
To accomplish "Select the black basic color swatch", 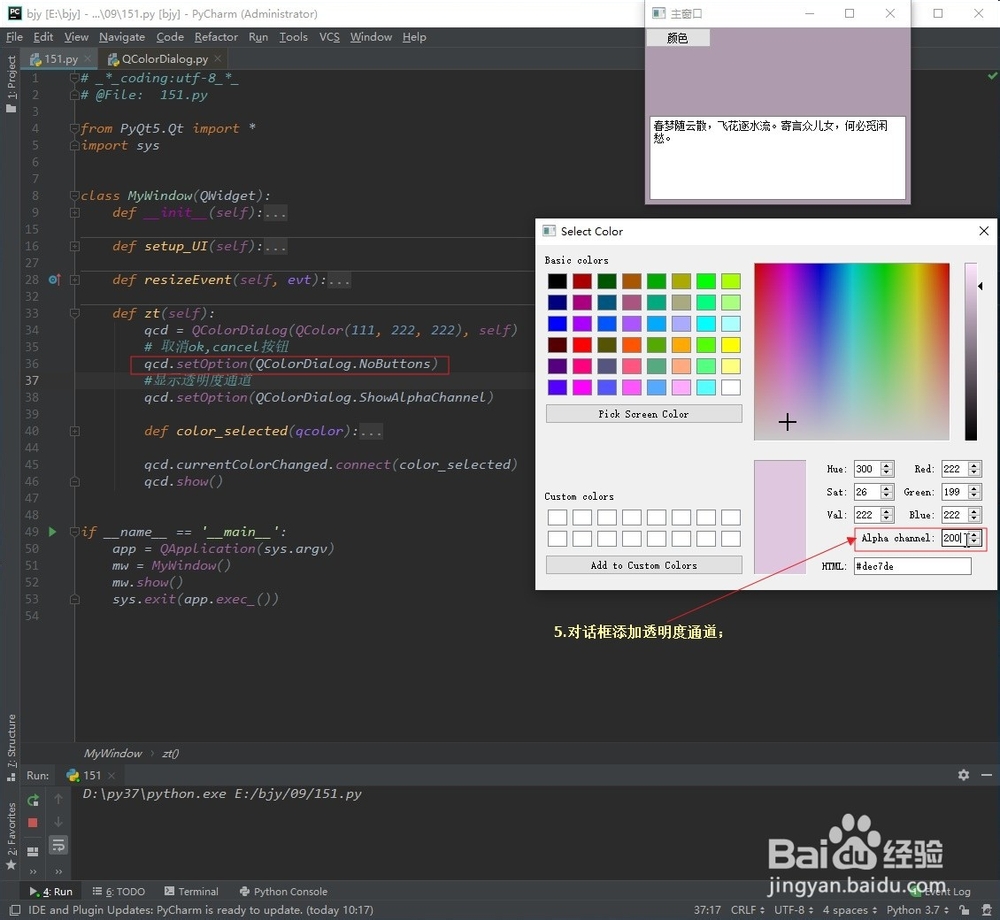I will [557, 281].
